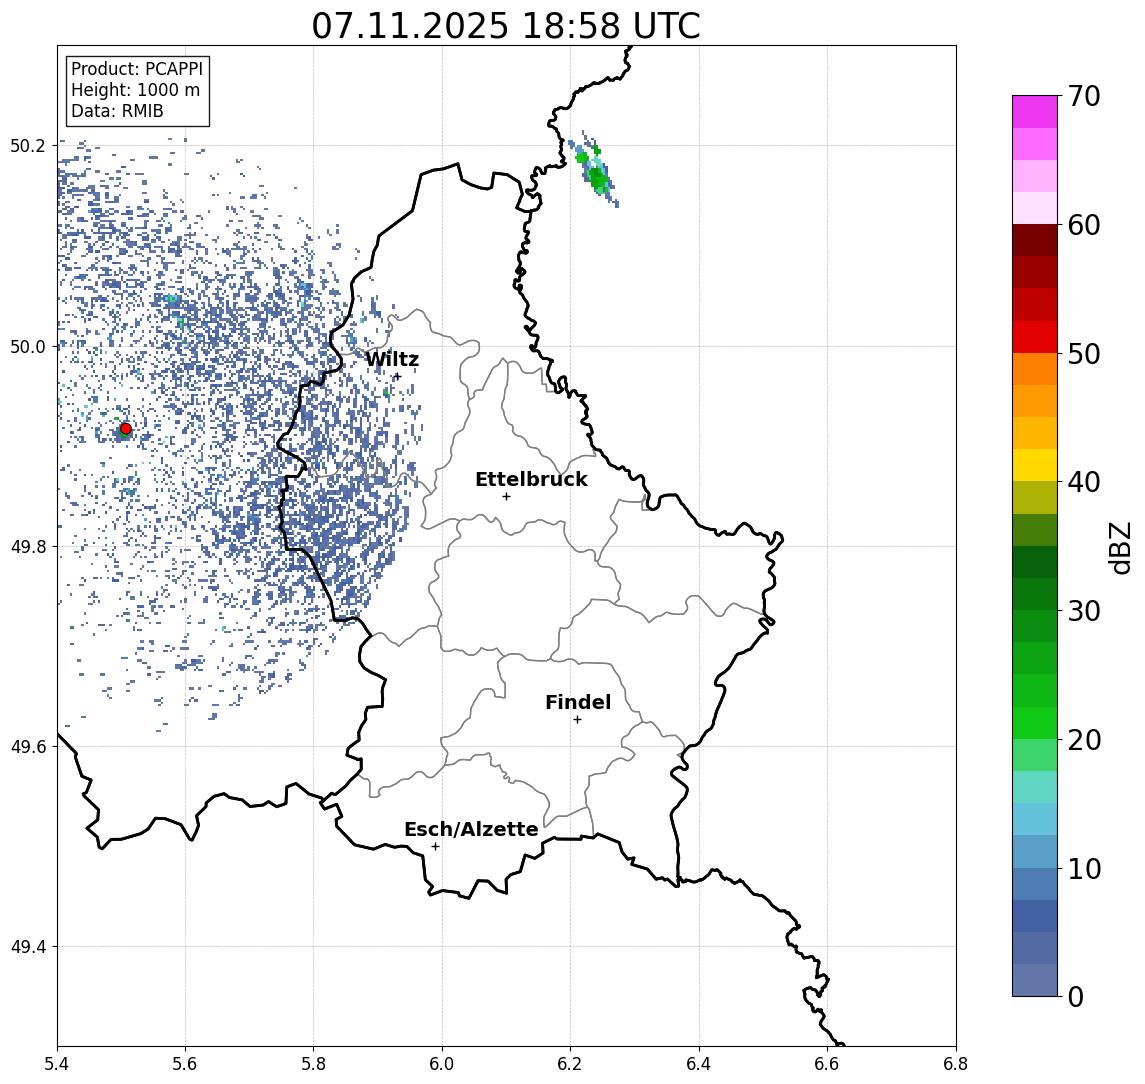Viewport: 1145px width, 1084px height.
Task: Pick the orange swatch just below 50 dBZ
Action: coord(1035,370)
